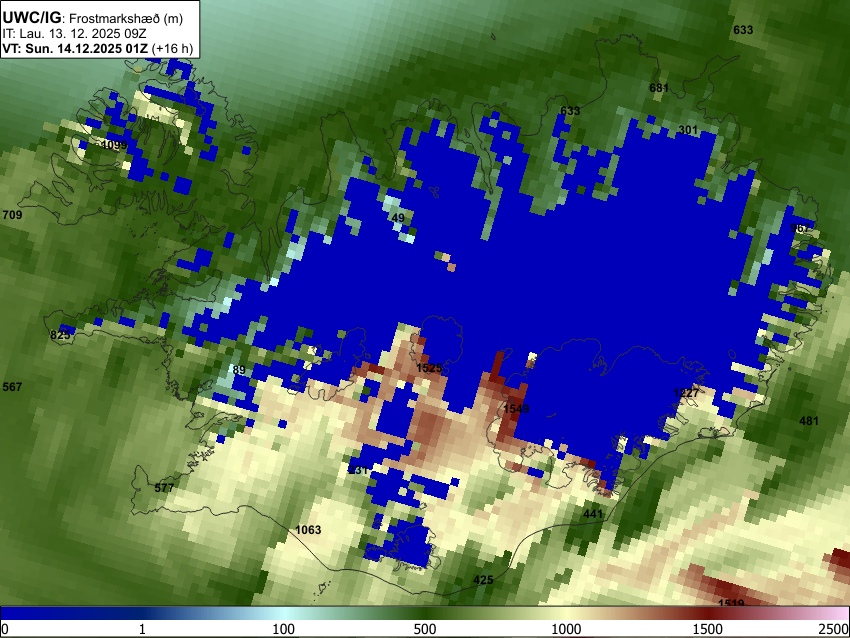850x638 pixels.
Task: Click the '2500' tick on the color scale
Action: [x=834, y=629]
